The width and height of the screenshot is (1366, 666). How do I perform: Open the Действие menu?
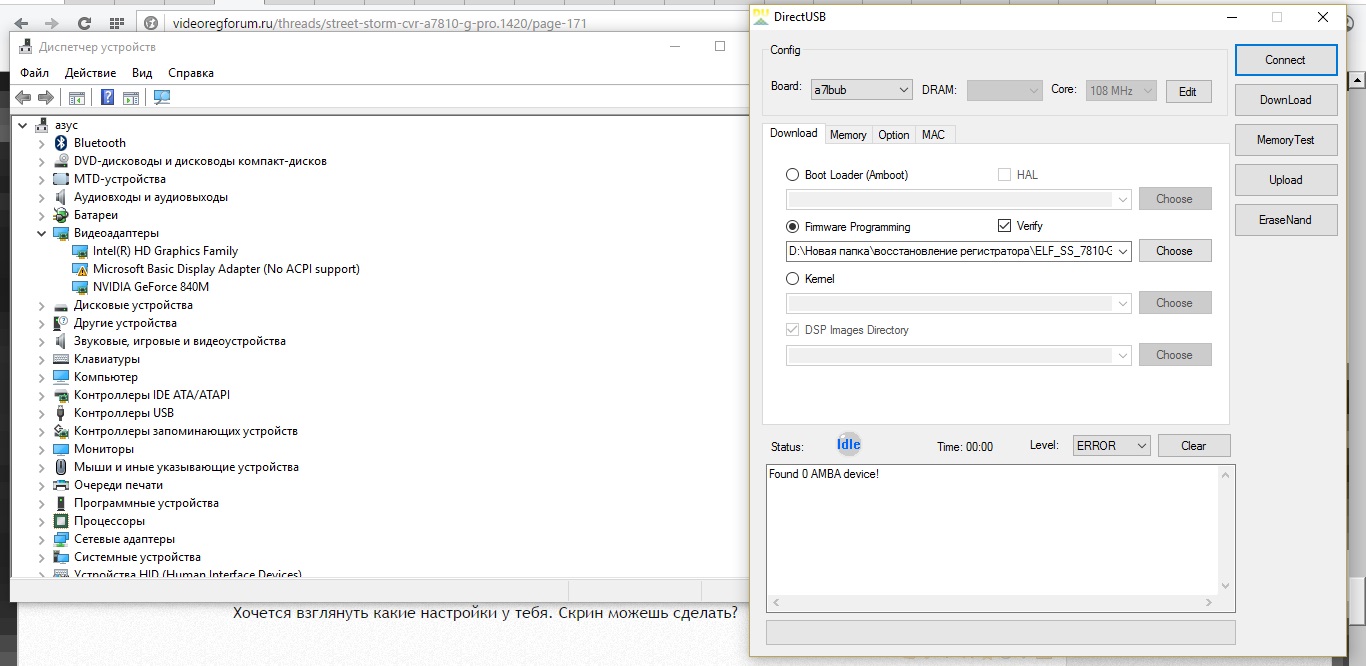(90, 73)
